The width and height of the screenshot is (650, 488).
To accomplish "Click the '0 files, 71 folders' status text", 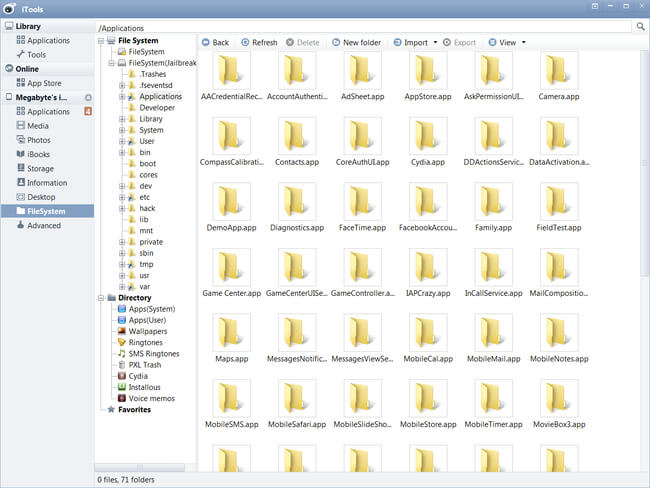I will click(126, 480).
